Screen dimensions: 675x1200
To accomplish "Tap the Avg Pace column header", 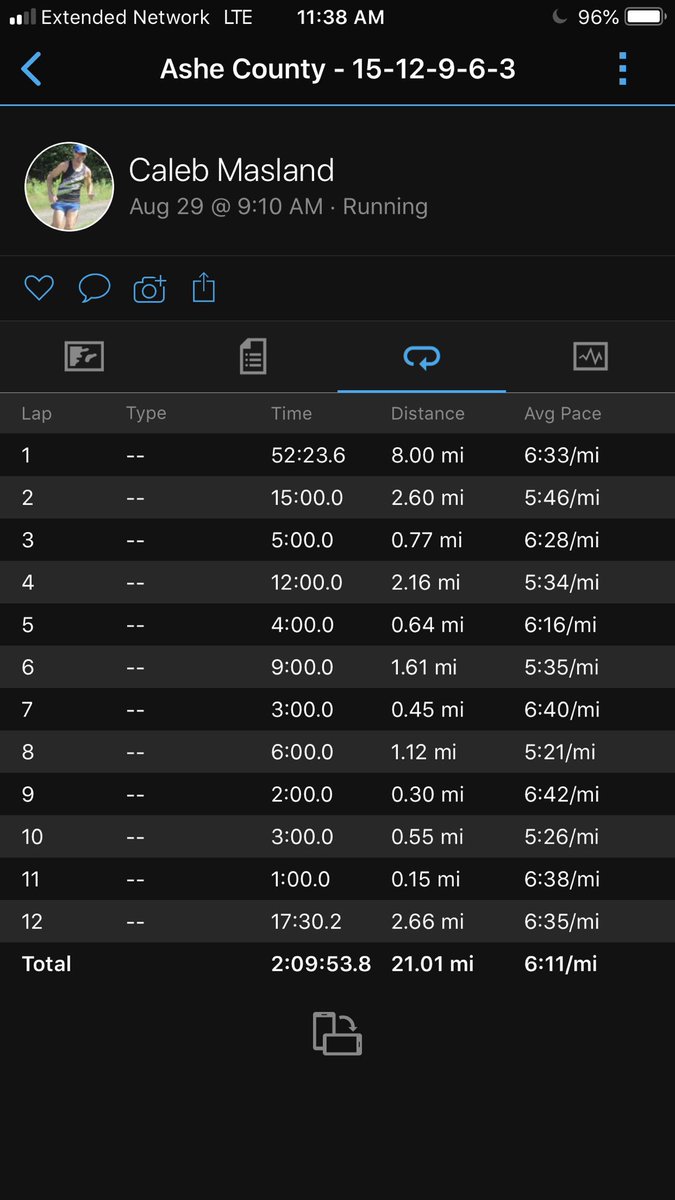I will click(x=562, y=413).
